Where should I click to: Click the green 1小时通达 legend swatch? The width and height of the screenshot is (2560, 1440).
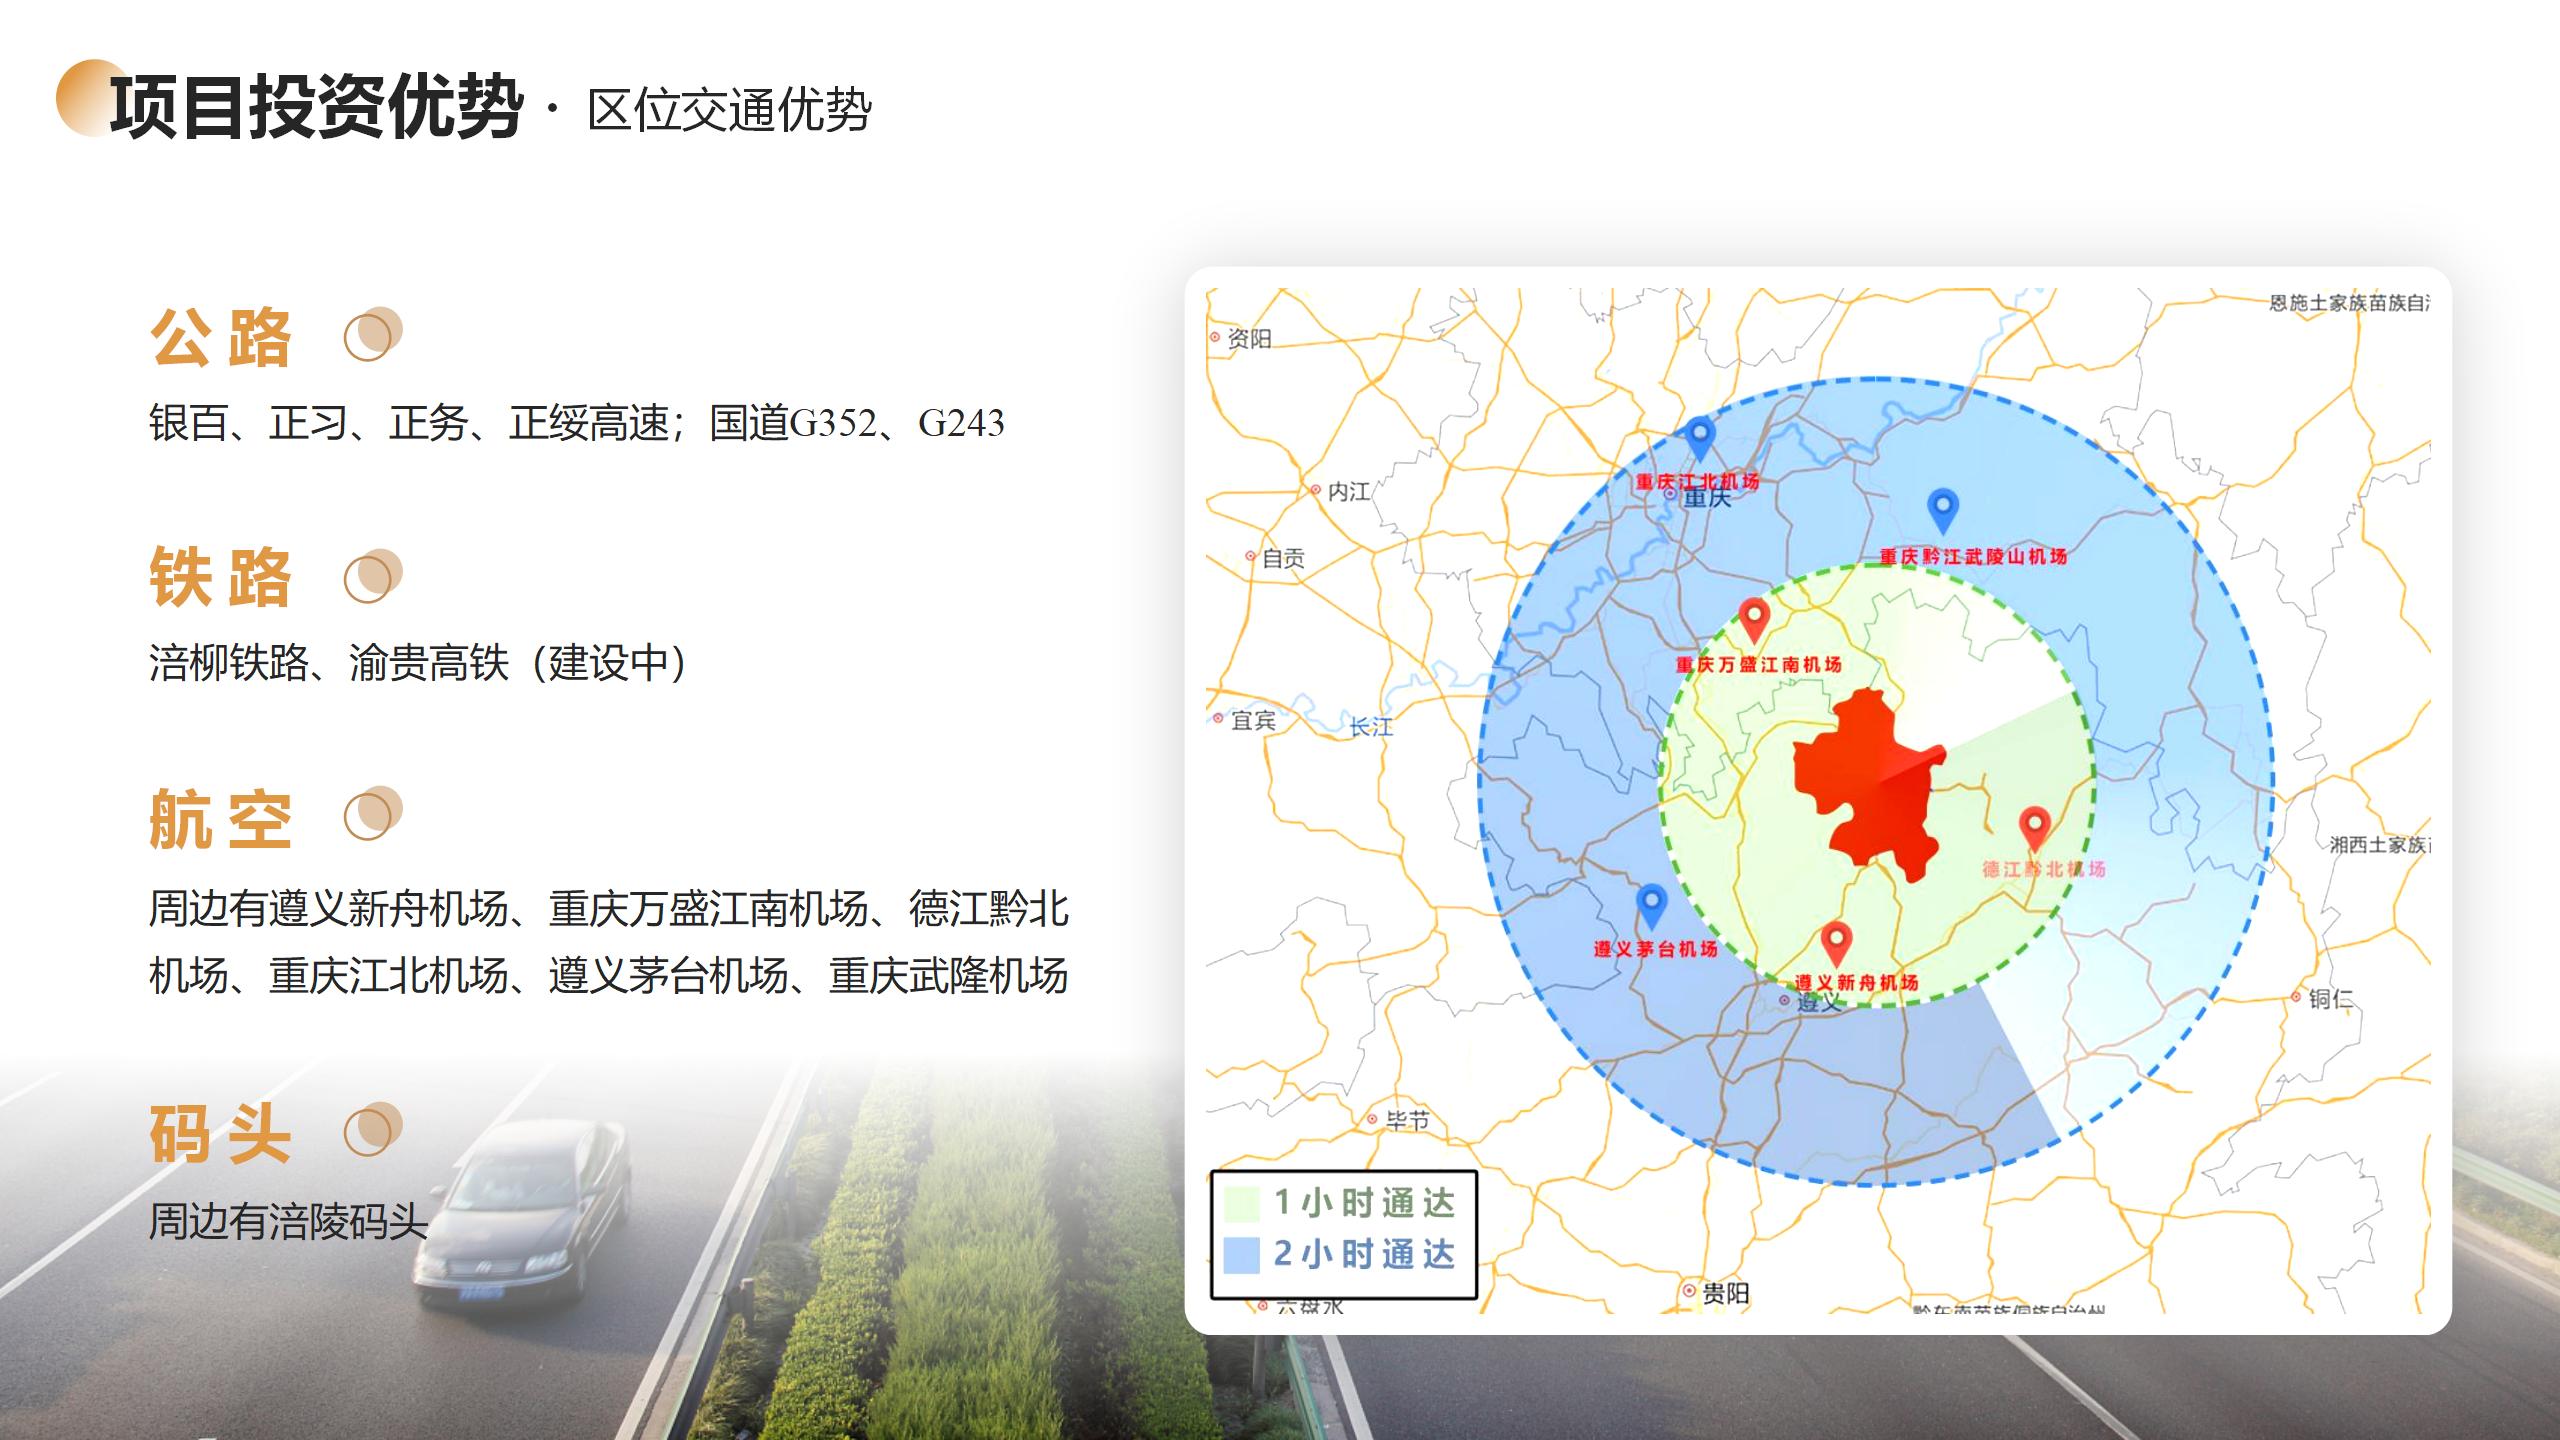pyautogui.click(x=1241, y=1203)
